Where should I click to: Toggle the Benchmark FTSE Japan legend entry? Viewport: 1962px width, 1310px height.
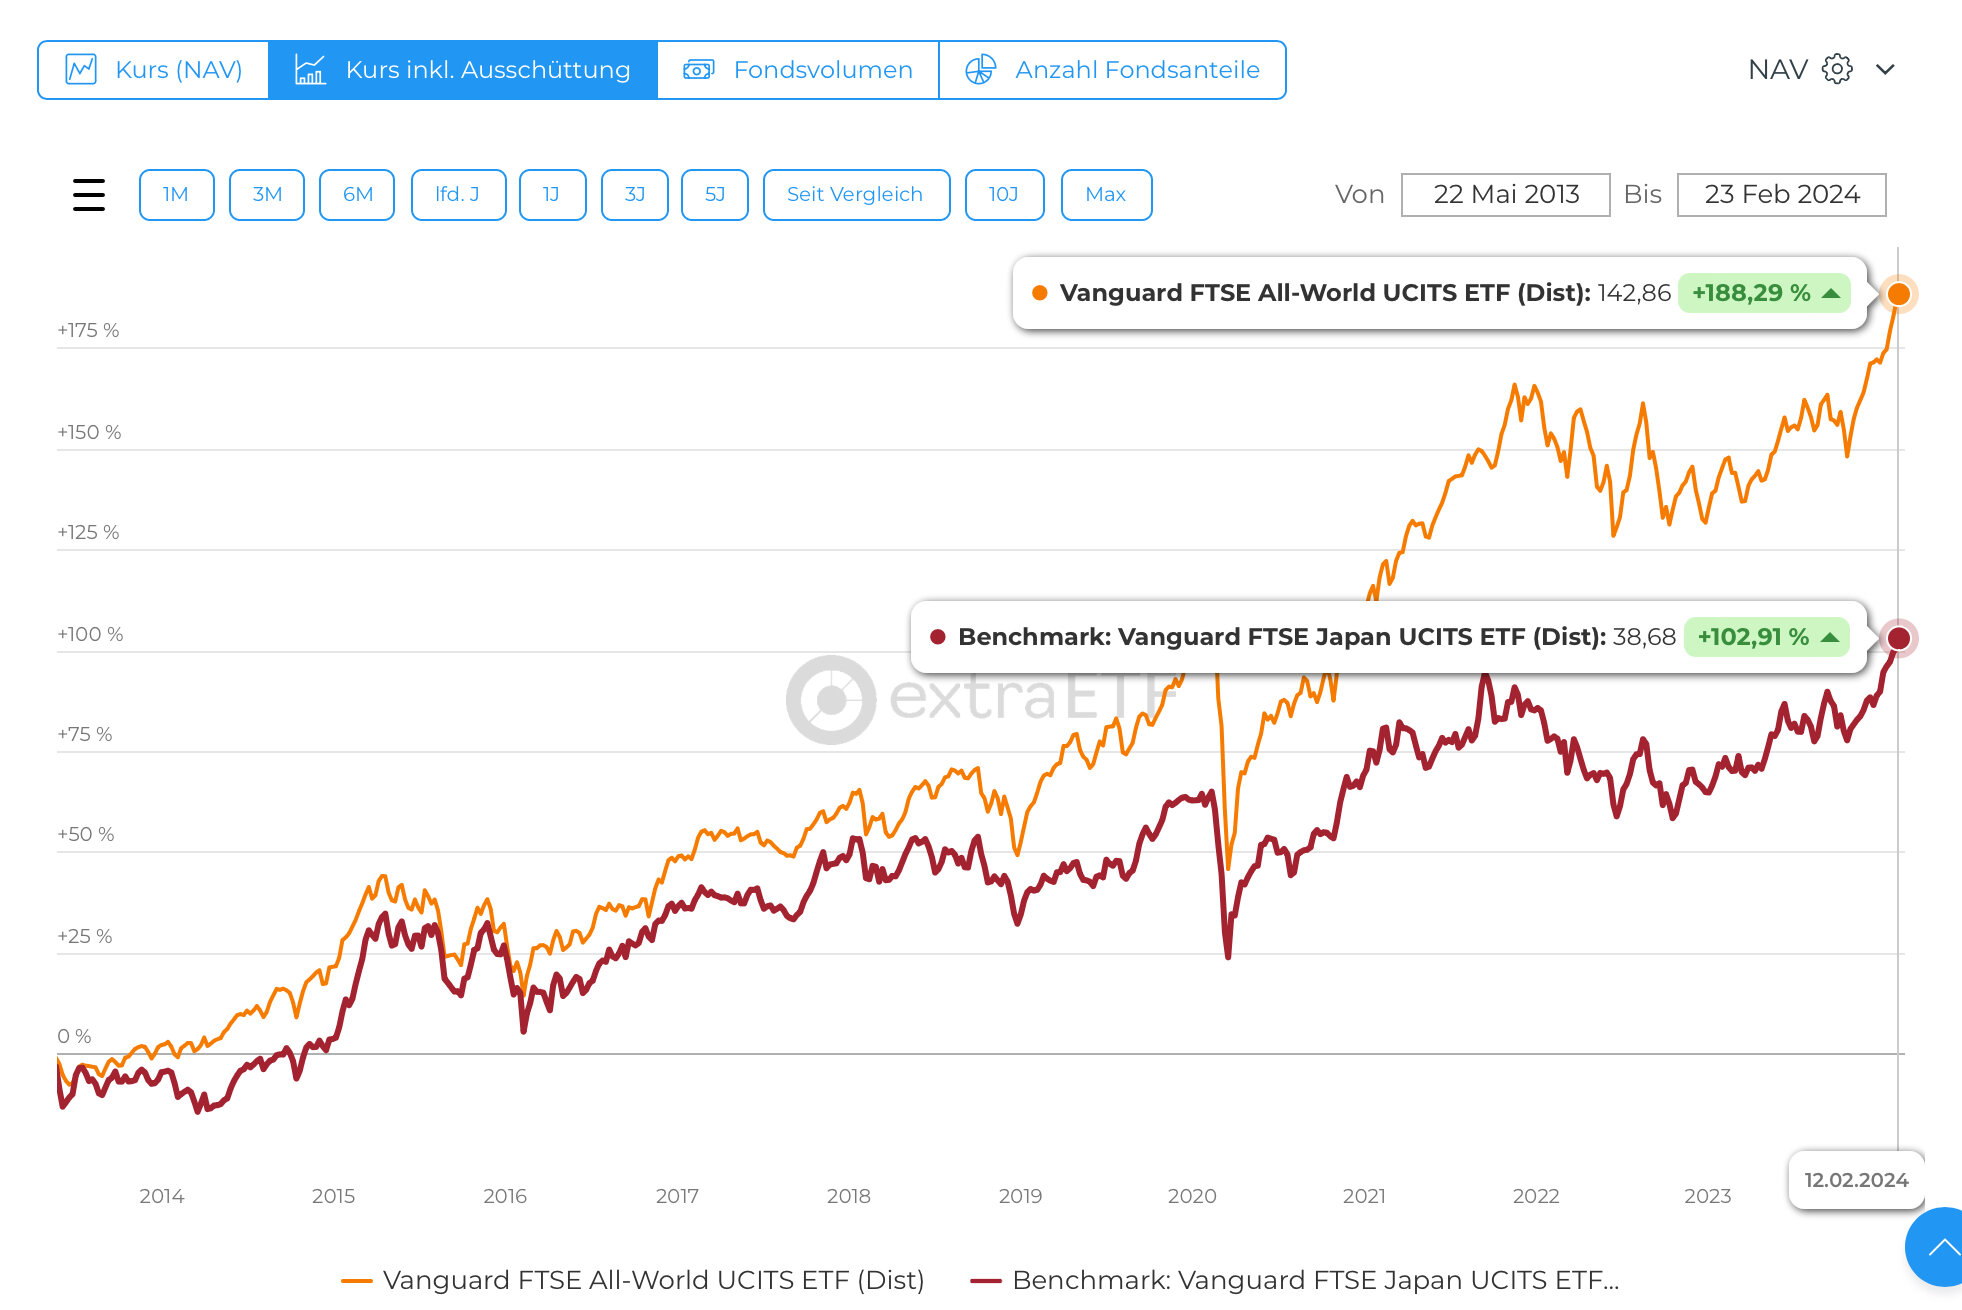tap(1295, 1280)
